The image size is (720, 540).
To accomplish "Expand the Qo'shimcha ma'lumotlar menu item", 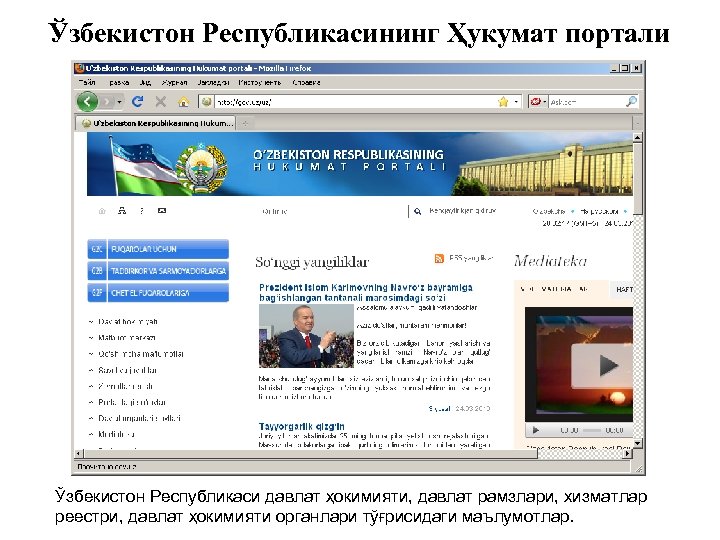I will click(x=136, y=354).
